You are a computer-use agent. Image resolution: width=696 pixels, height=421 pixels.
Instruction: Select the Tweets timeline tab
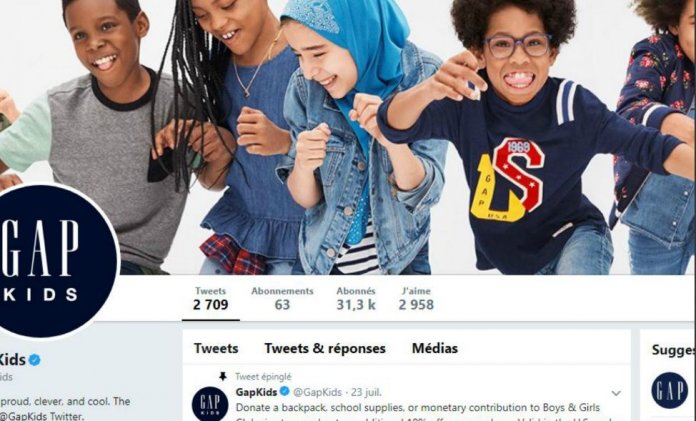(216, 349)
